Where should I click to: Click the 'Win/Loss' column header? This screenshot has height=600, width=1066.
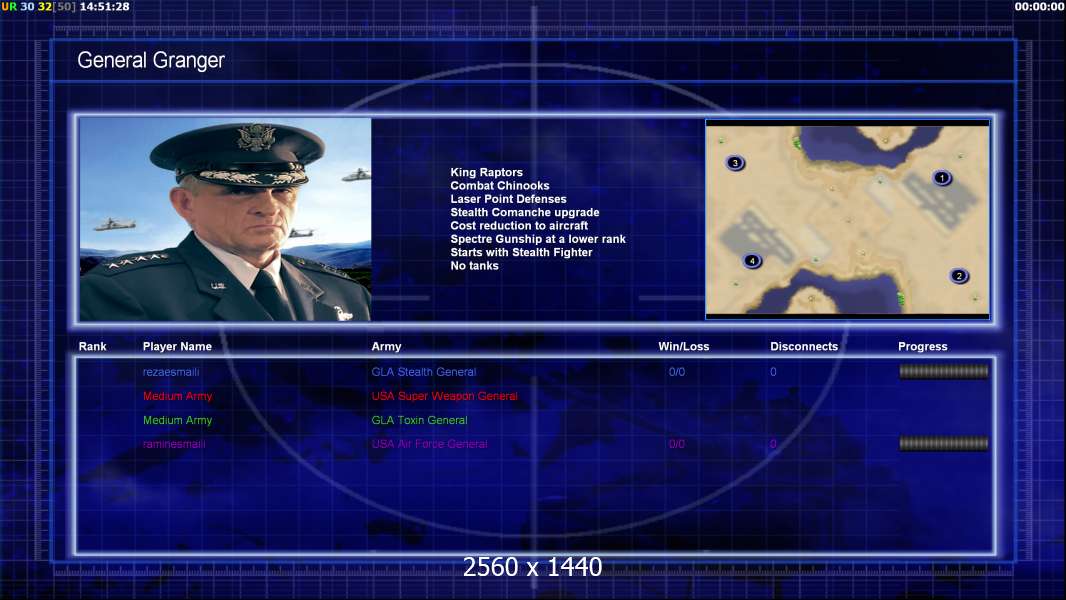[x=683, y=347]
